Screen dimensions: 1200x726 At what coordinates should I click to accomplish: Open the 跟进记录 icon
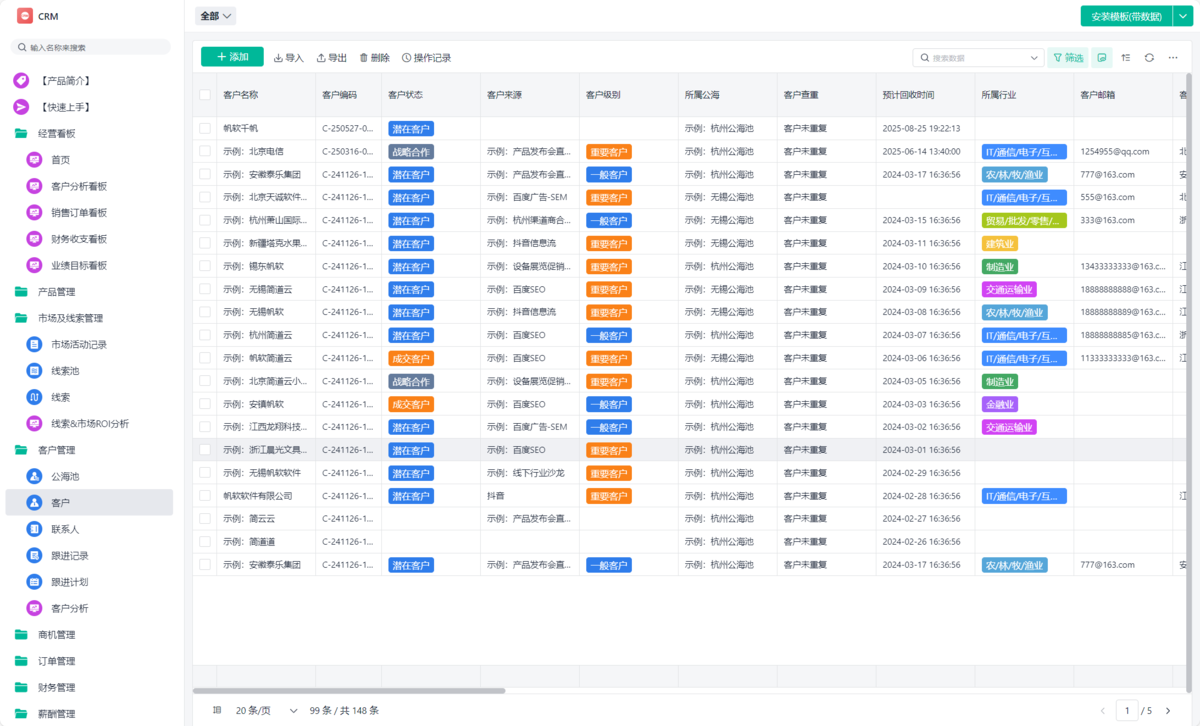tap(34, 555)
